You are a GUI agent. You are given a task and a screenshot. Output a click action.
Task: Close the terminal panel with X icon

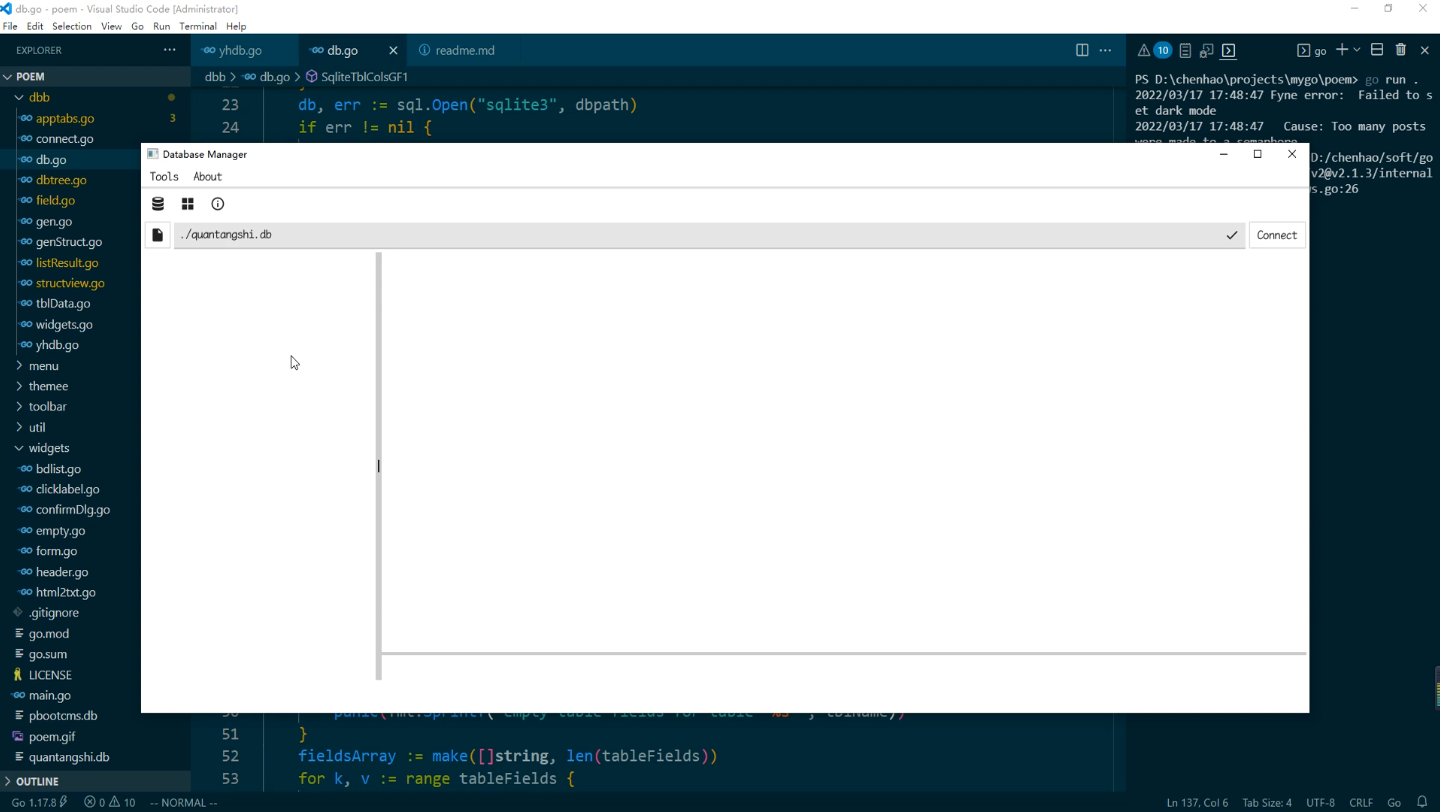click(1425, 50)
